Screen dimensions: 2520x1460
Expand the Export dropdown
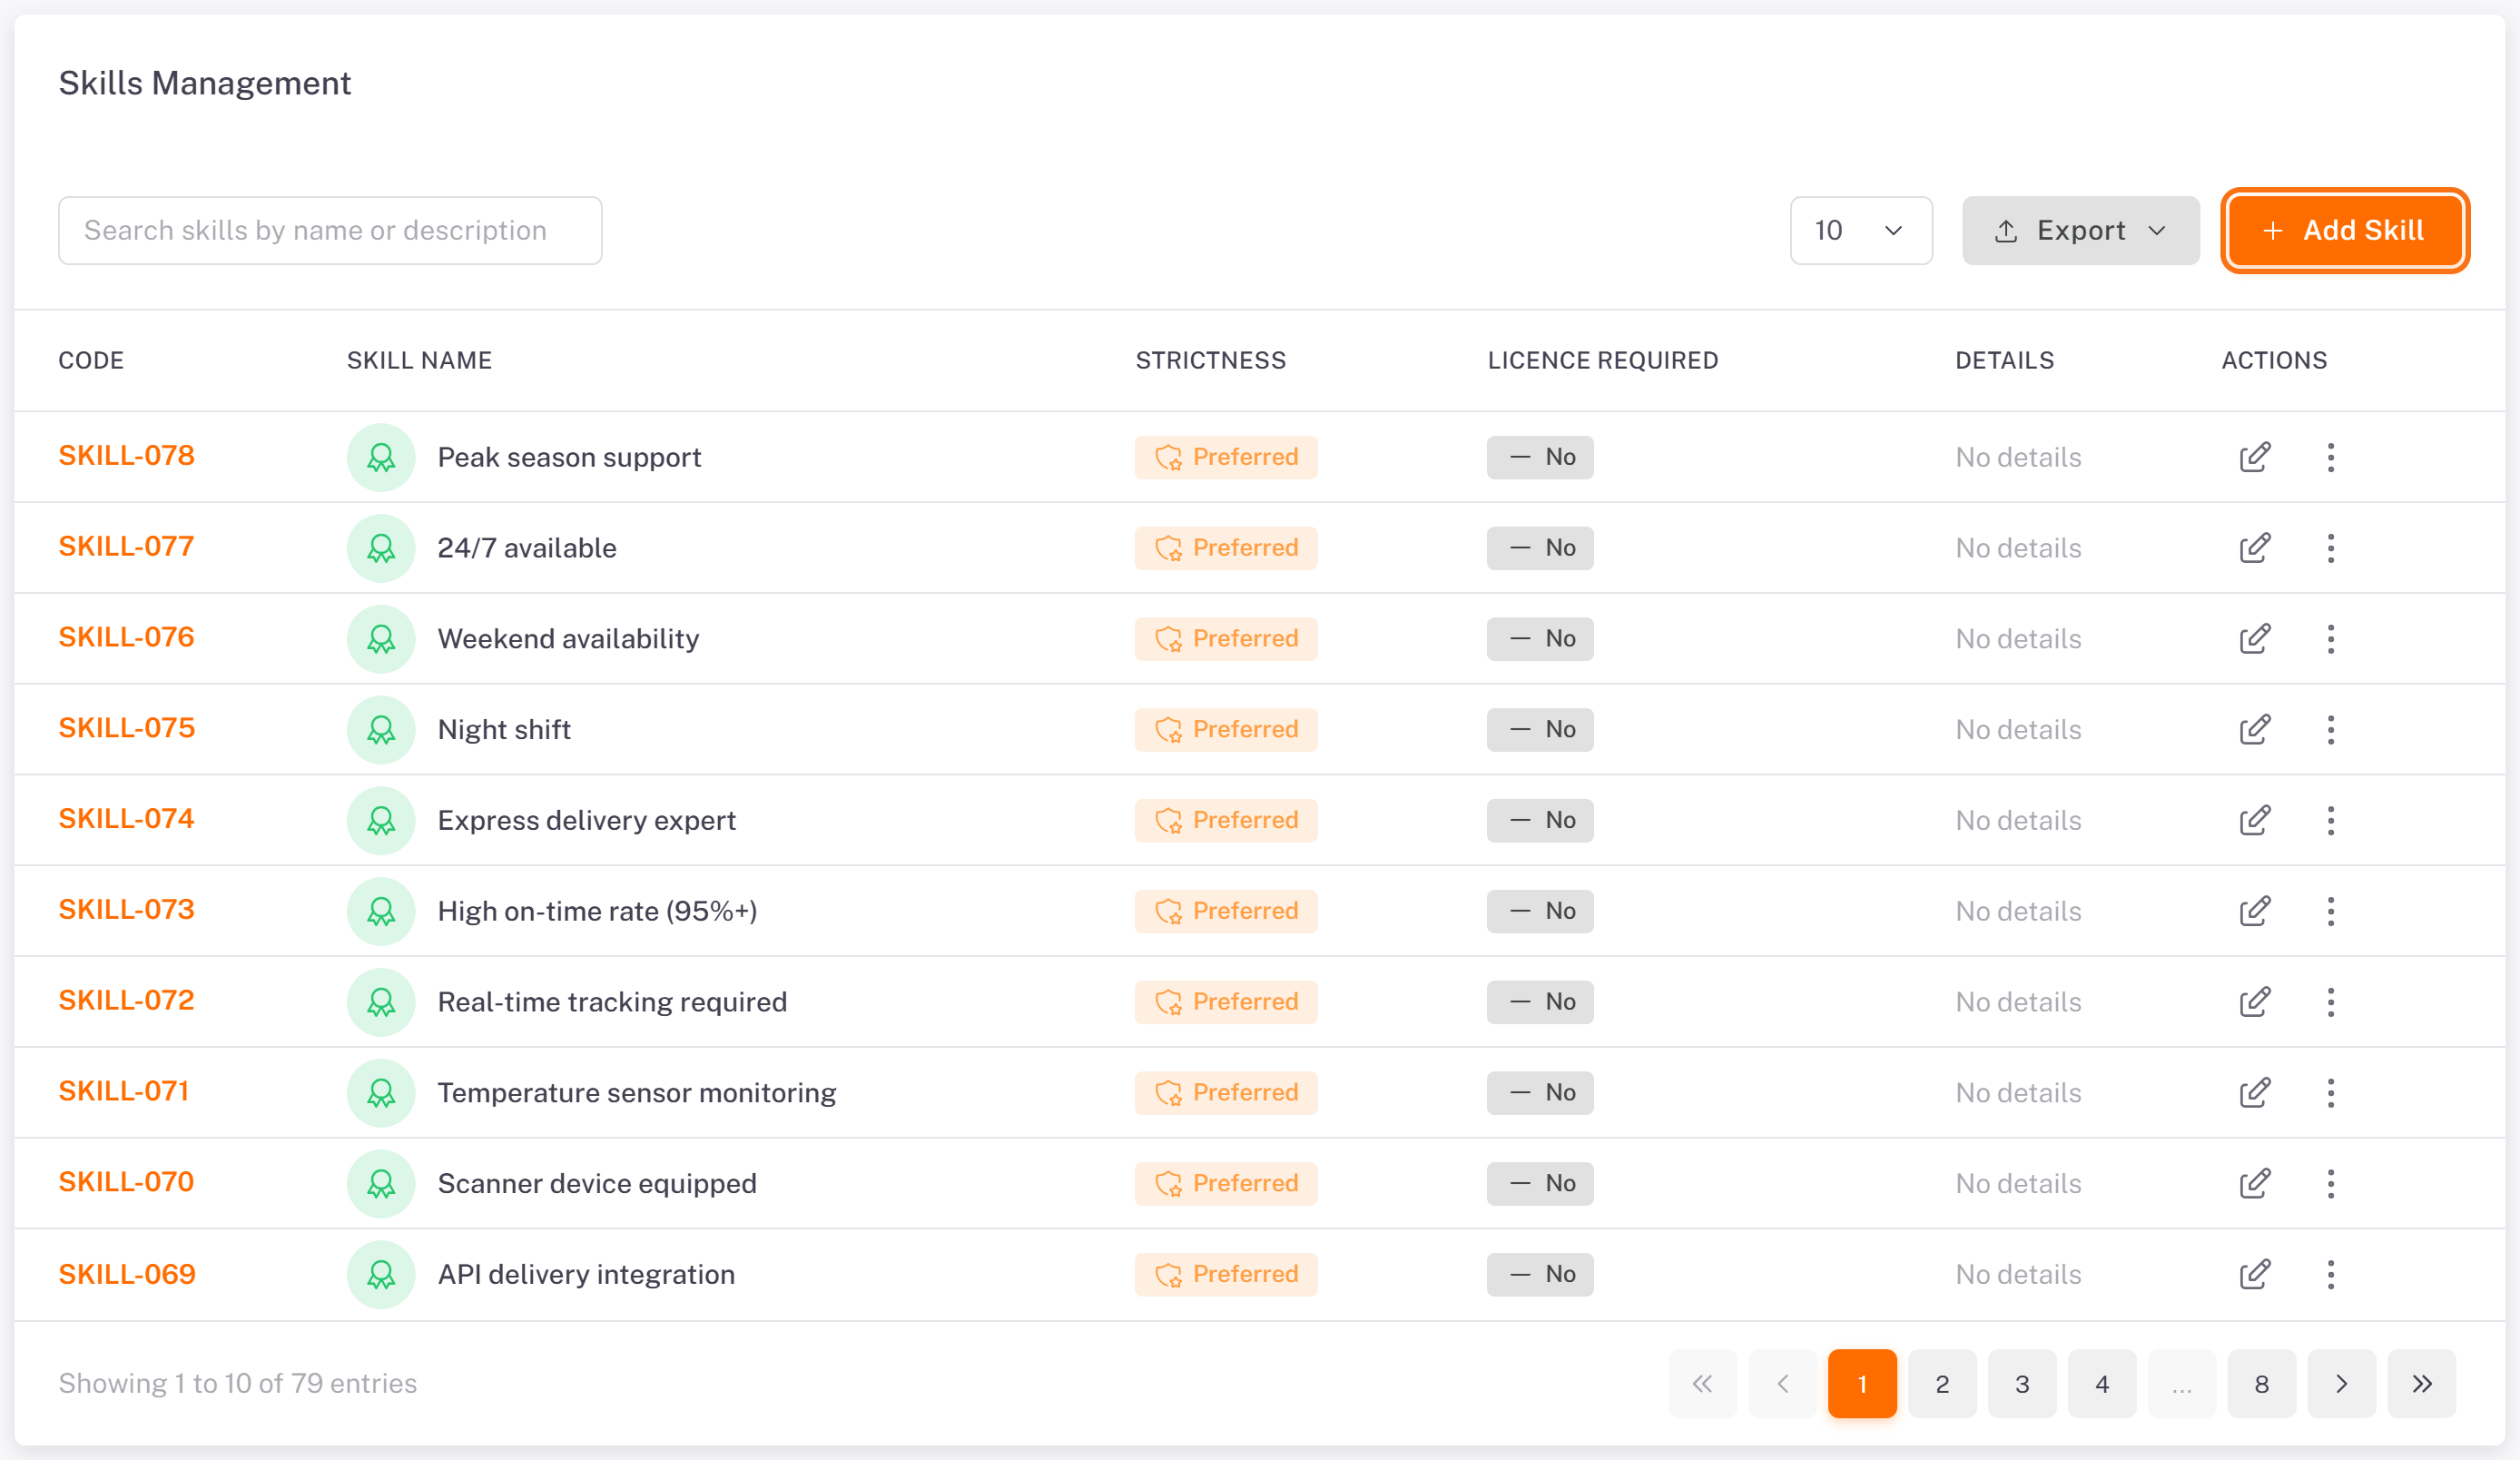(2080, 230)
